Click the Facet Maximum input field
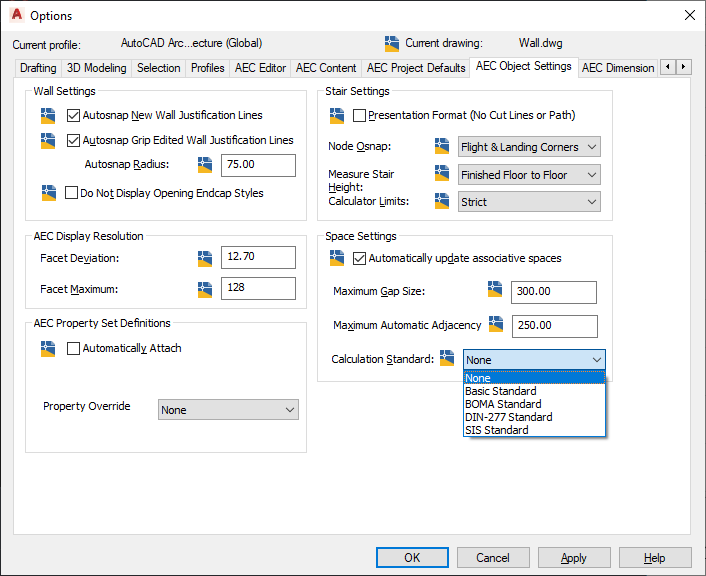Viewport: 706px width, 576px height. pyautogui.click(x=258, y=288)
